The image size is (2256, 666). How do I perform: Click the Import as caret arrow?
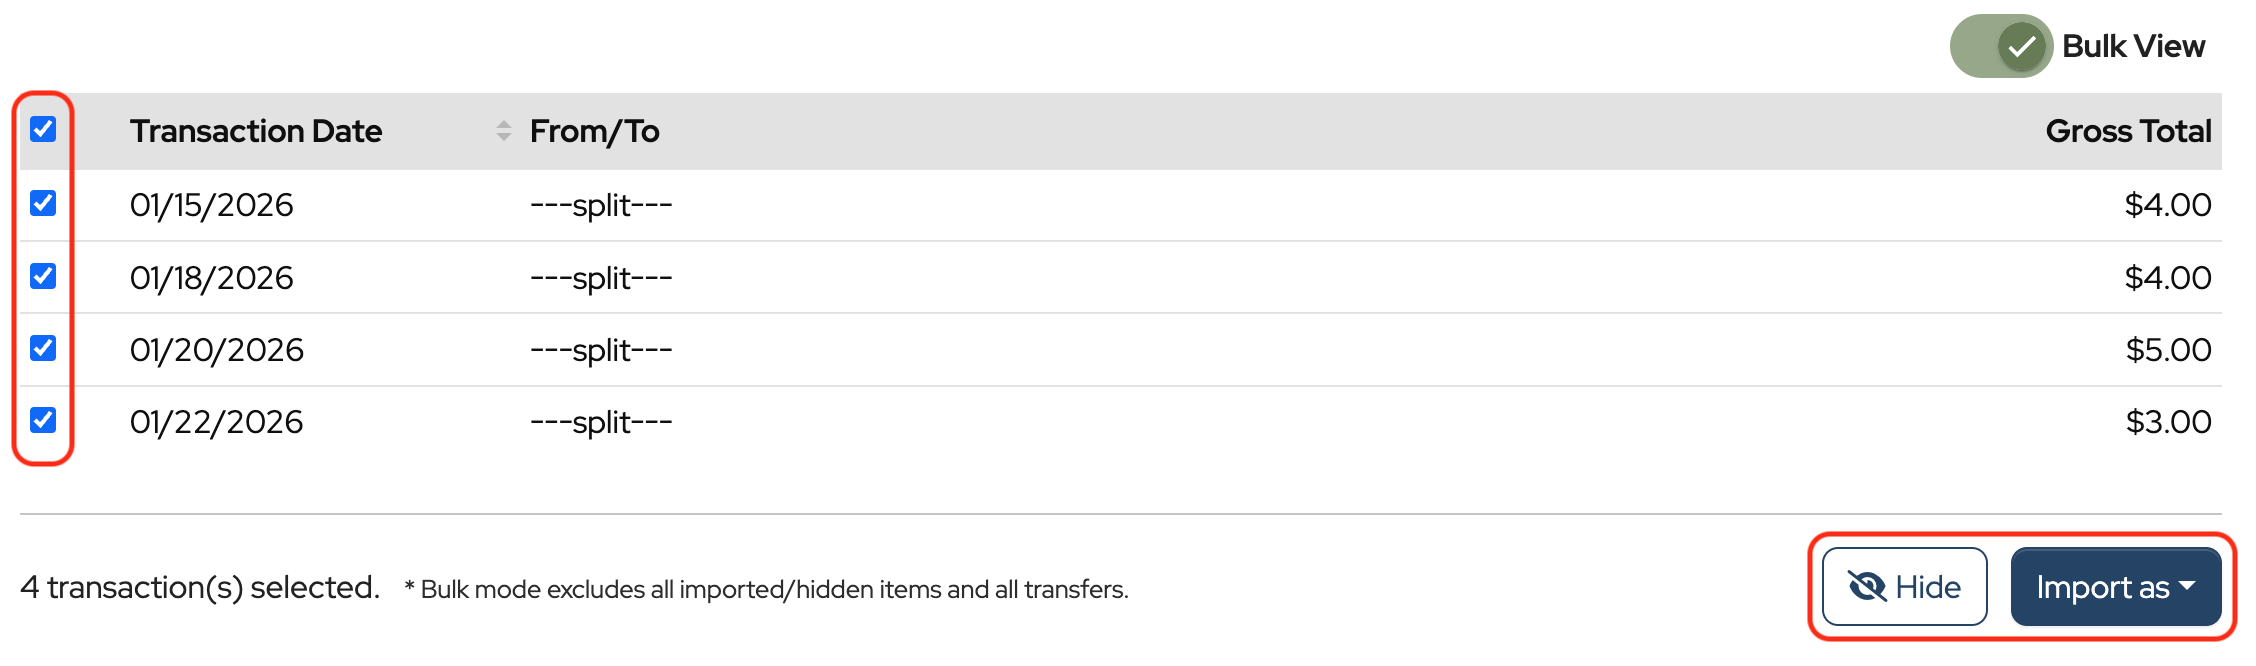(x=2187, y=586)
